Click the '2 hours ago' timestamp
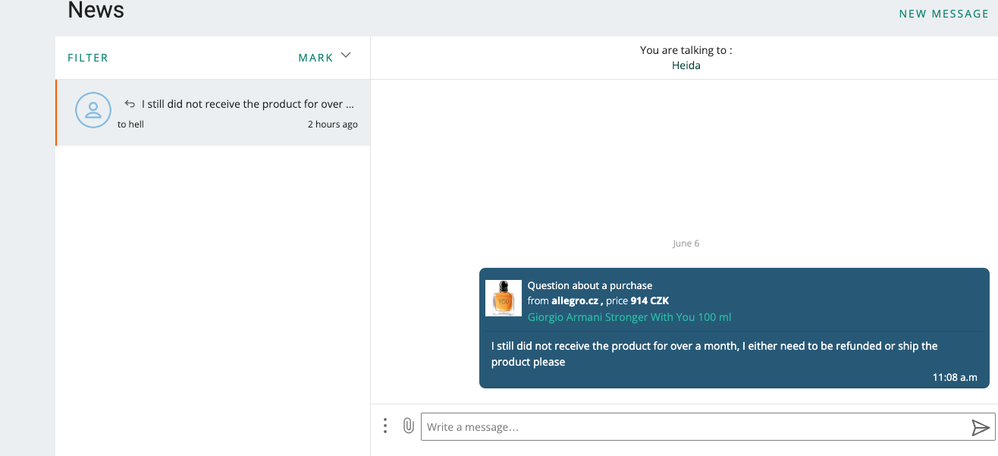 click(333, 124)
